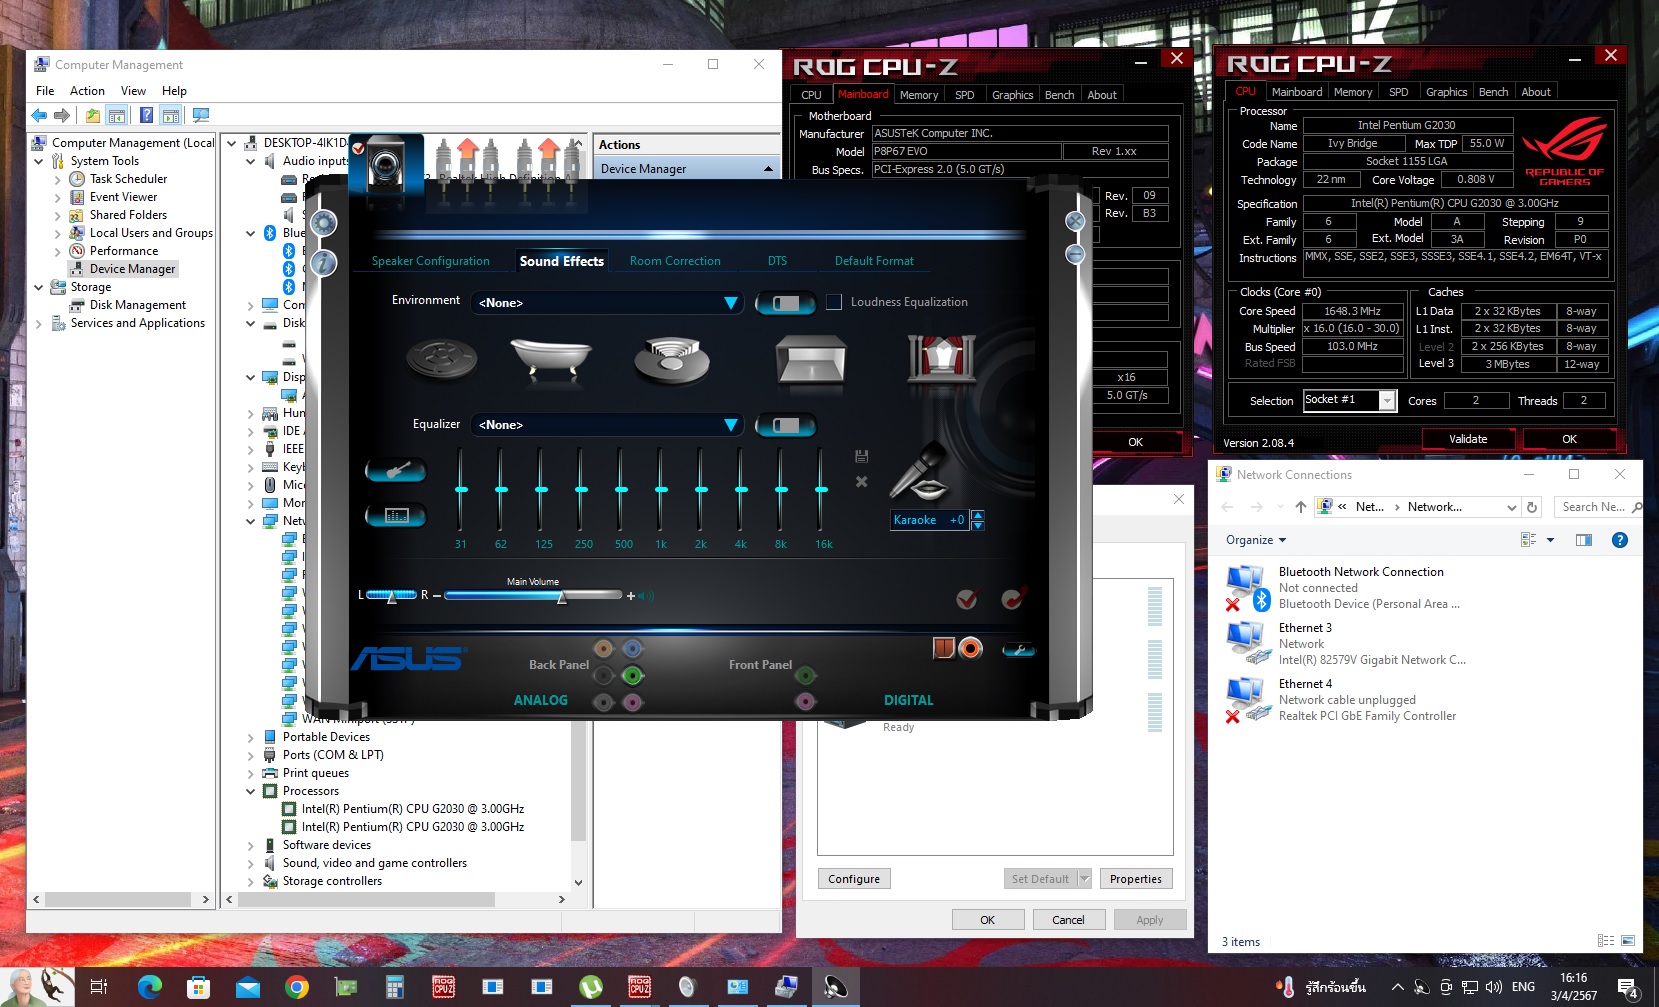
Task: Click Properties button in Sound dialog
Action: coord(1136,879)
